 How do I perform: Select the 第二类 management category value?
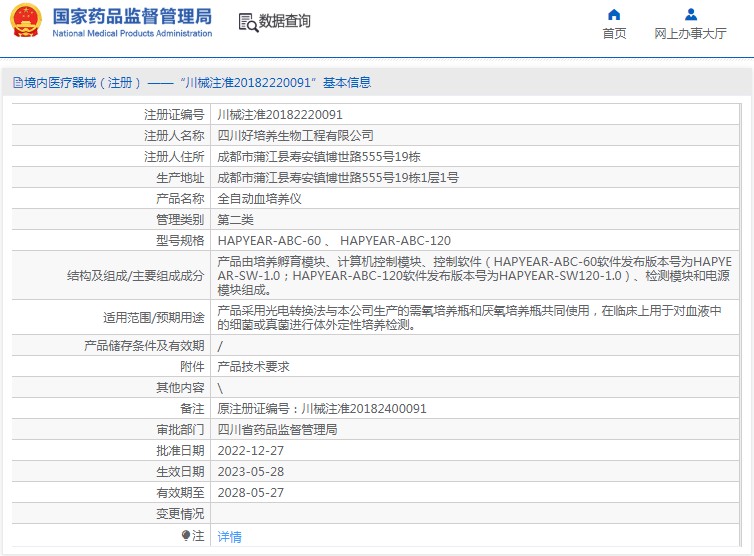(x=236, y=220)
